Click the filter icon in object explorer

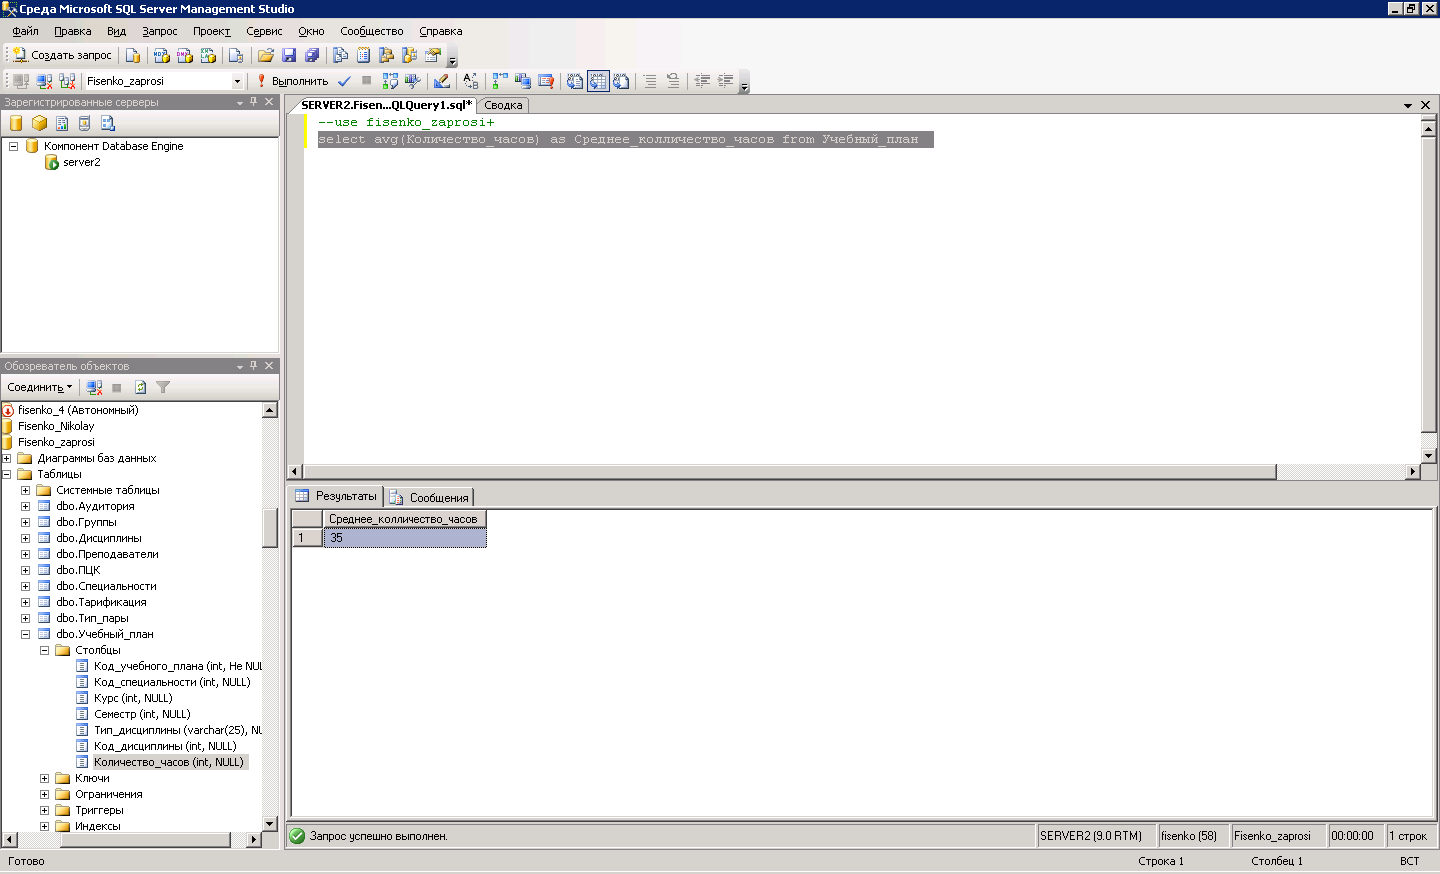pos(163,387)
